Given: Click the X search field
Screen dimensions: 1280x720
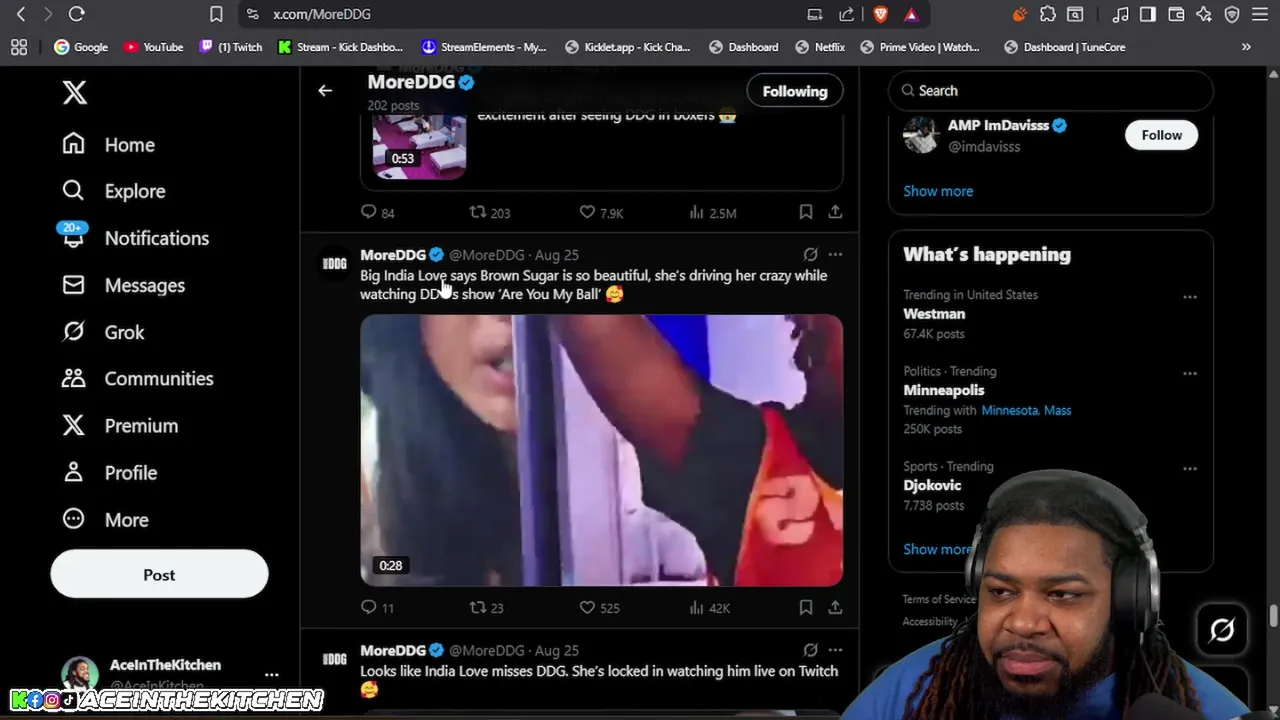Looking at the screenshot, I should [x=1050, y=90].
